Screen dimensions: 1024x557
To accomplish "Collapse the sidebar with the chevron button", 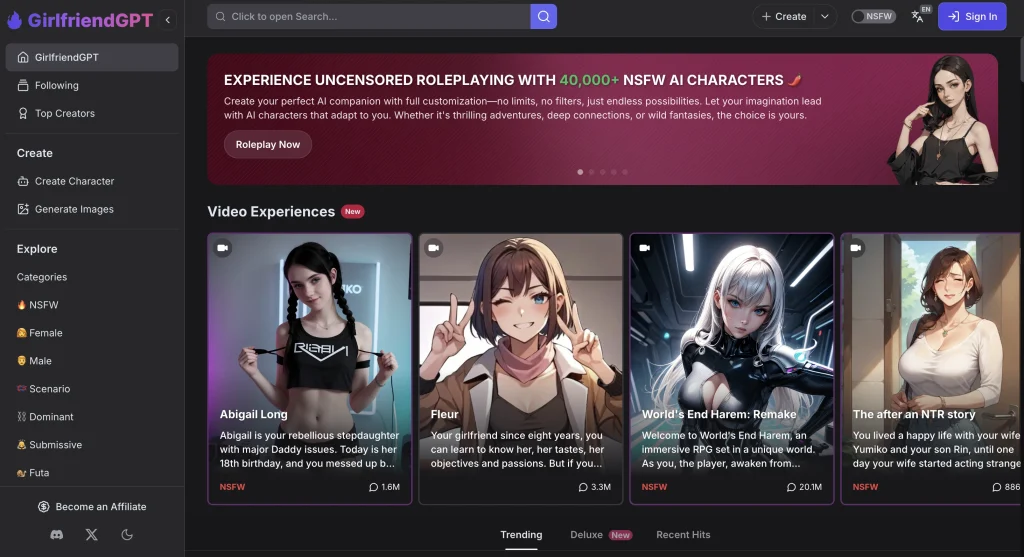I will click(168, 20).
